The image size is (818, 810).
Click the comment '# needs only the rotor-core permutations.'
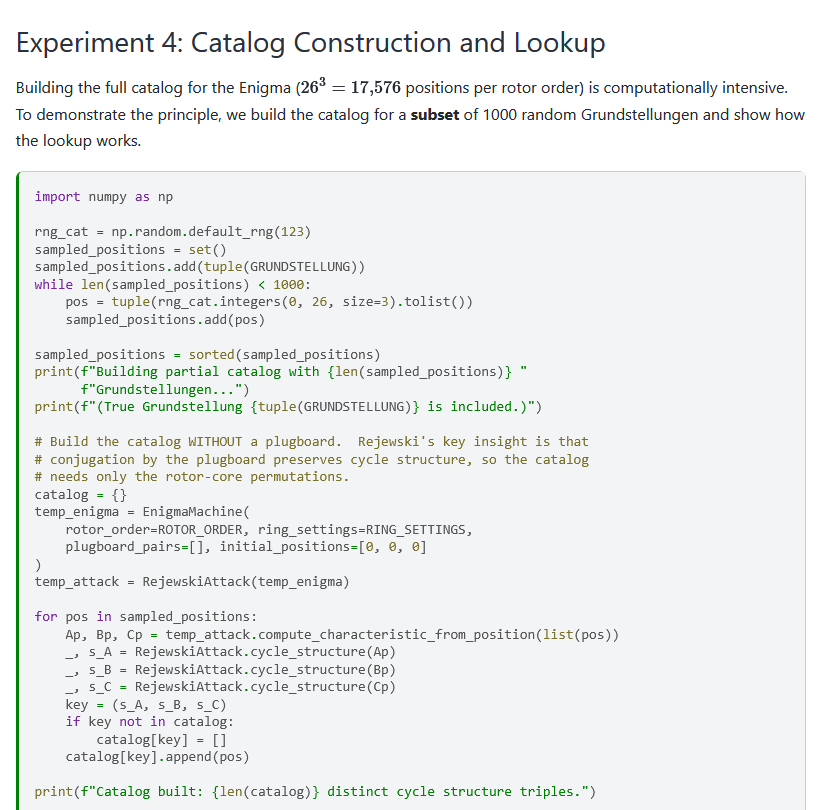pos(192,476)
